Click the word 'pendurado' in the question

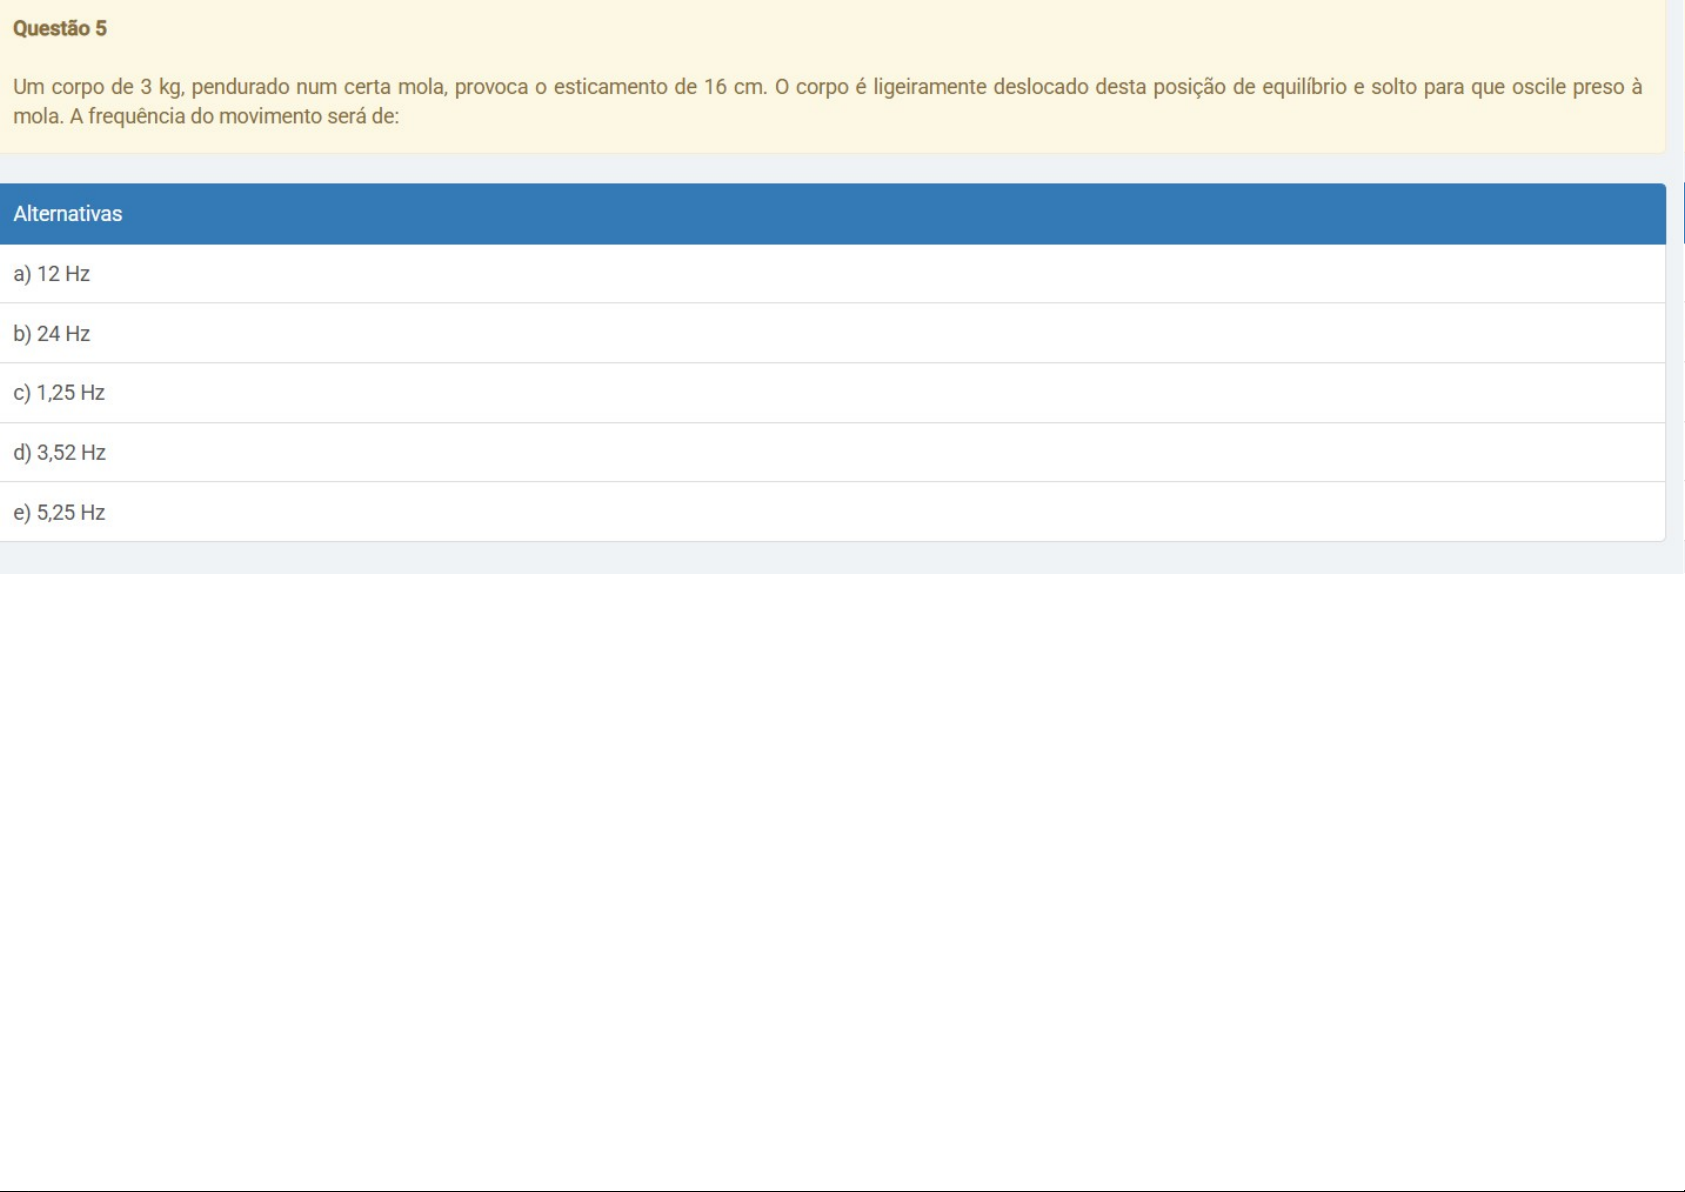(238, 87)
